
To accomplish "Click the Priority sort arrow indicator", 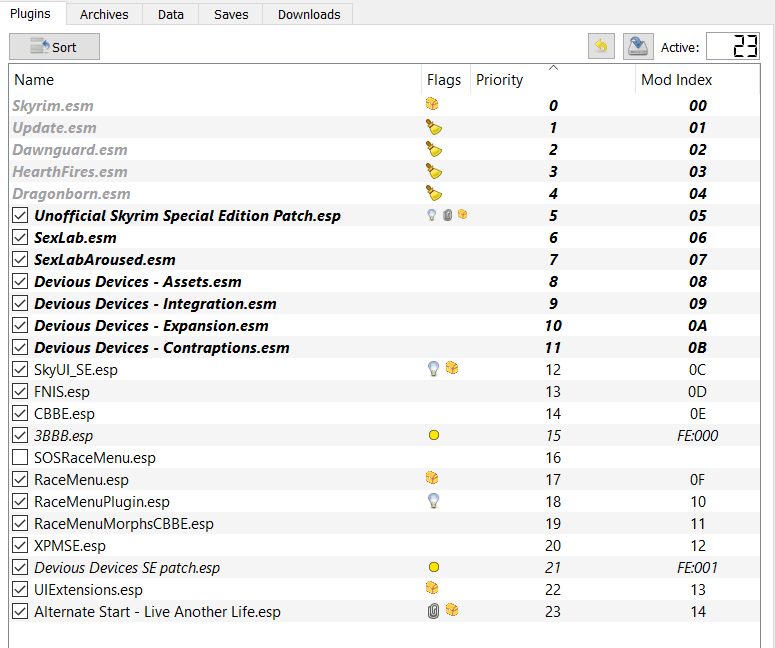I will click(x=554, y=68).
